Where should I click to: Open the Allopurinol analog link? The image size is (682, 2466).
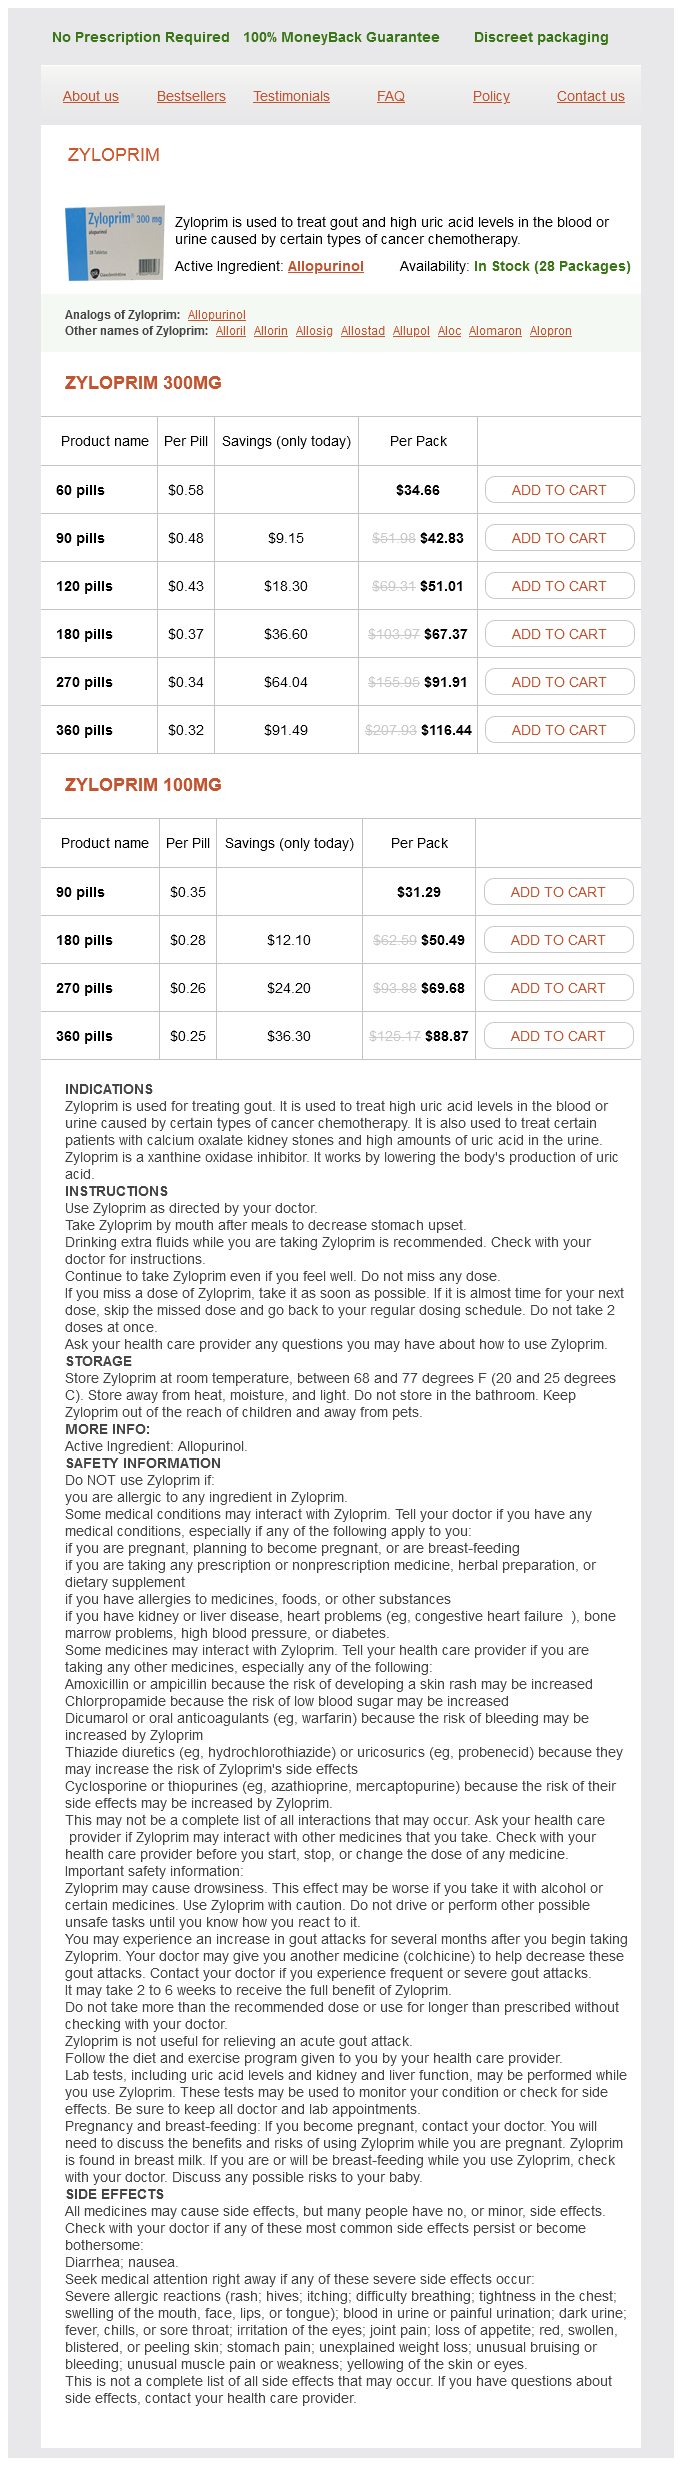pos(217,315)
